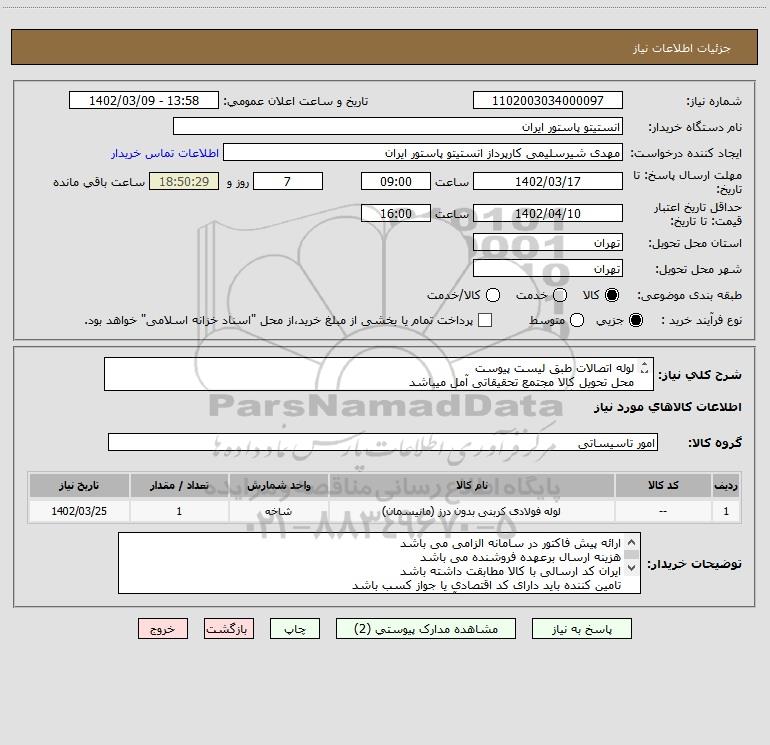Select the جزیی purchase type radio
The image size is (770, 745).
tap(636, 320)
